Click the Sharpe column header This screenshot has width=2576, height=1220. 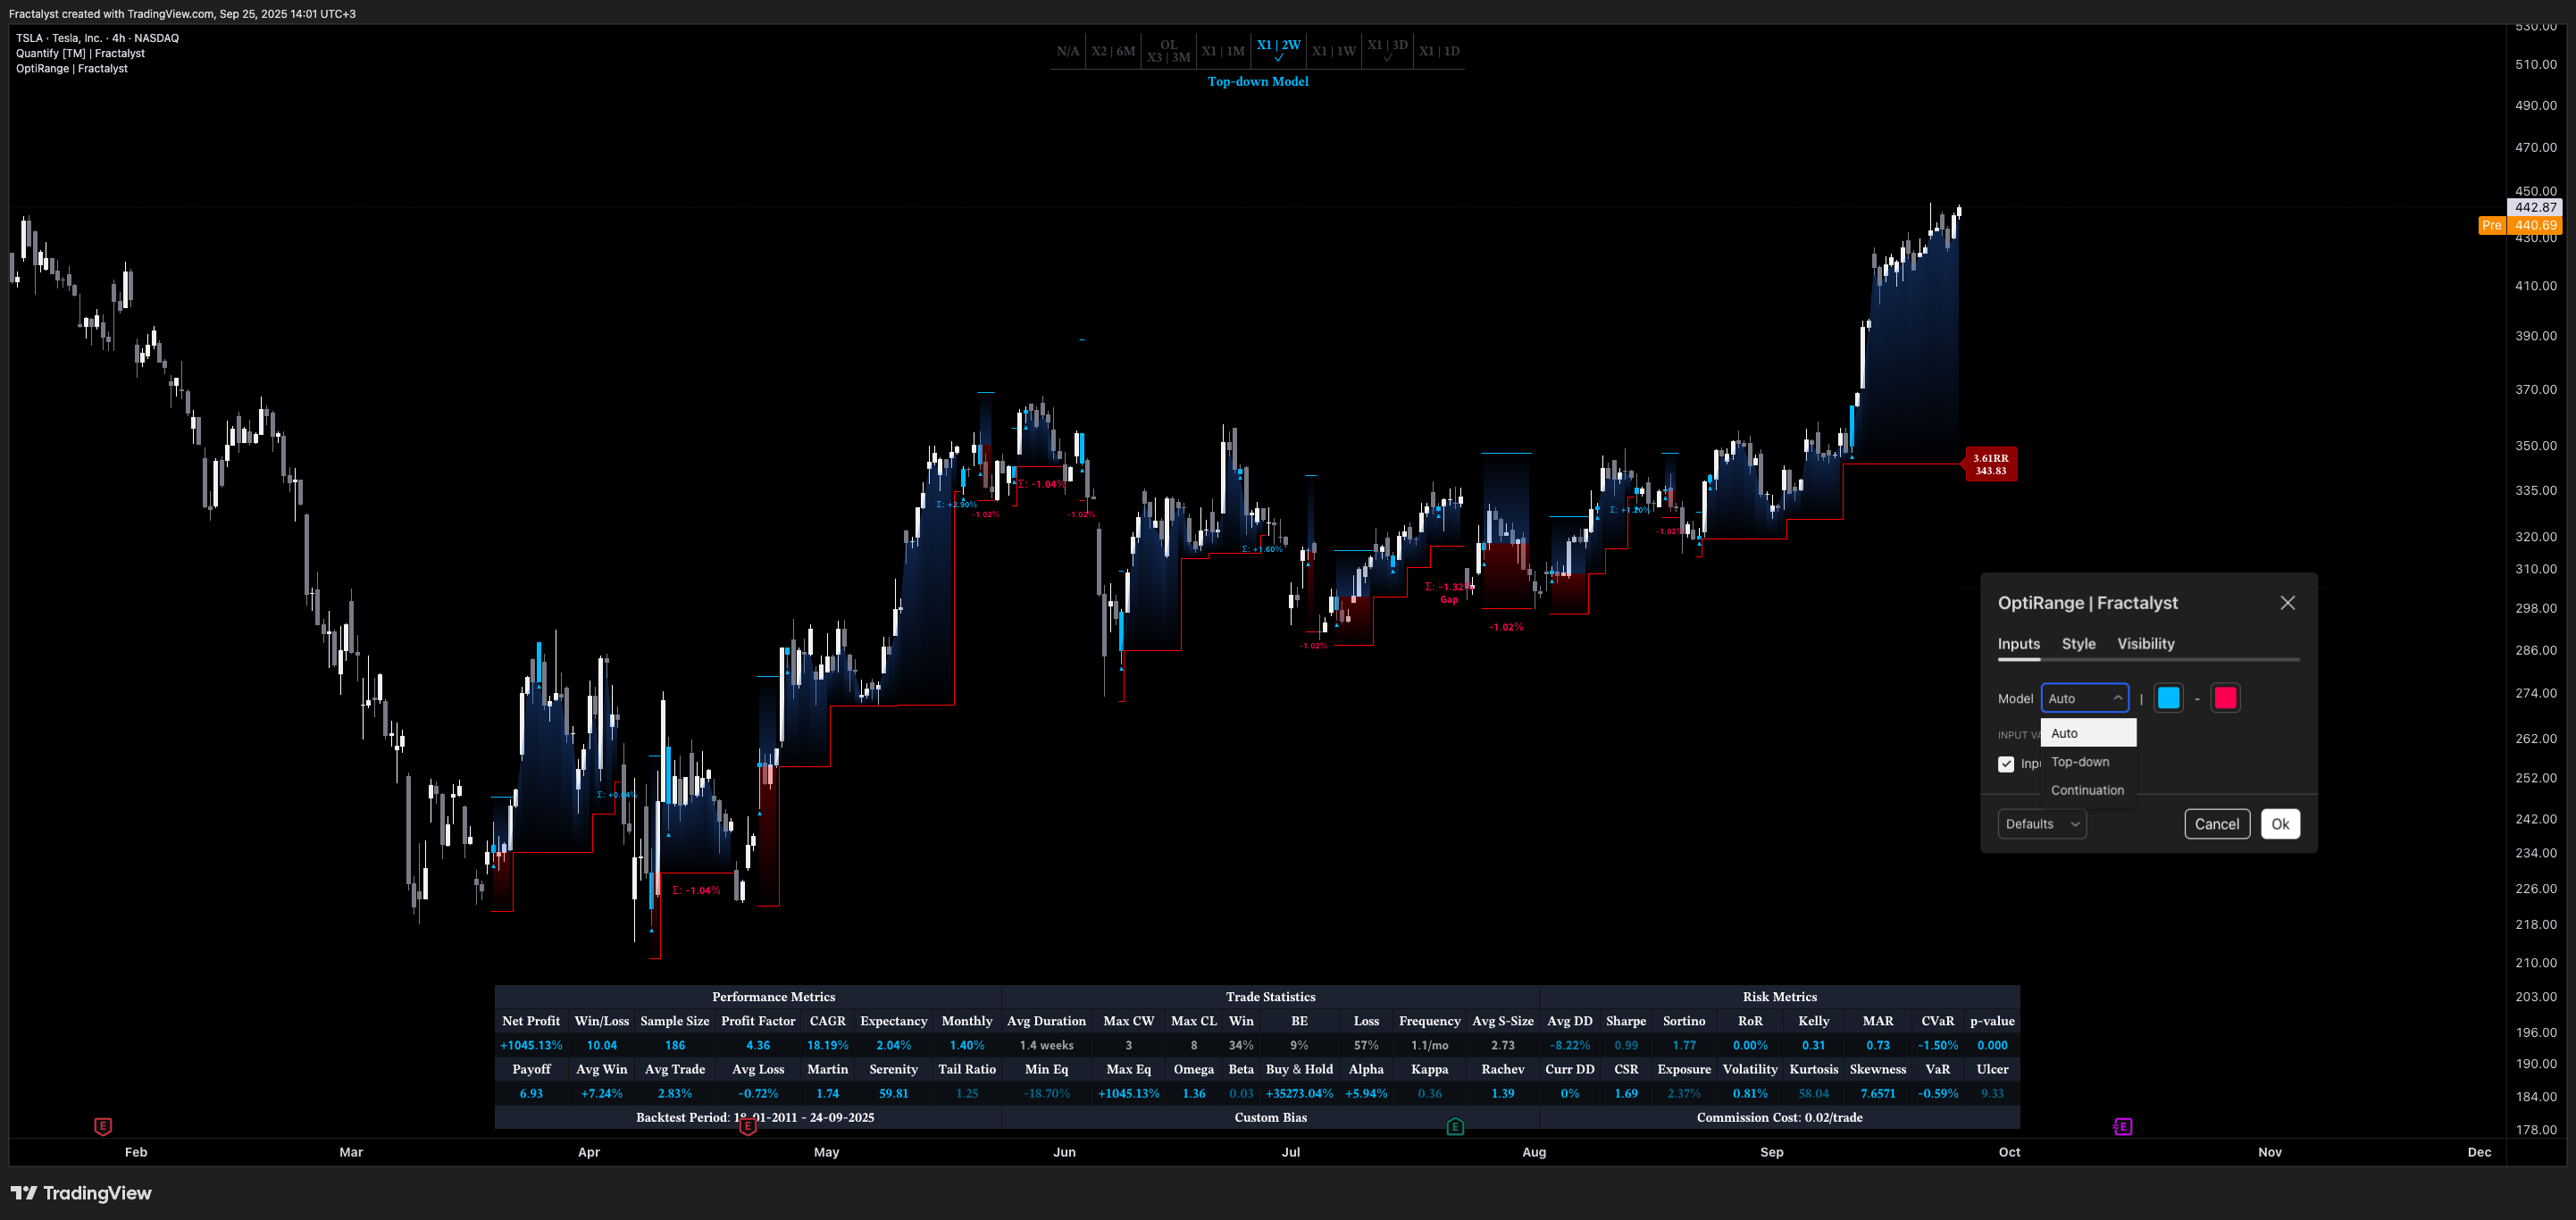pos(1625,1020)
